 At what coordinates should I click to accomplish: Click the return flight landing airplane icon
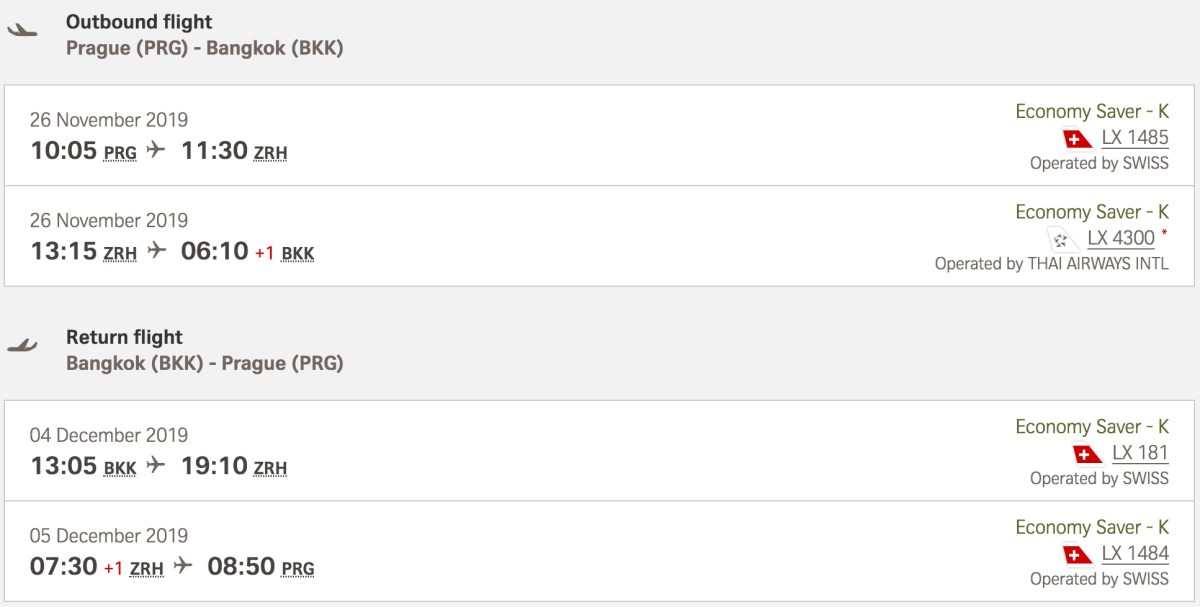tap(22, 346)
